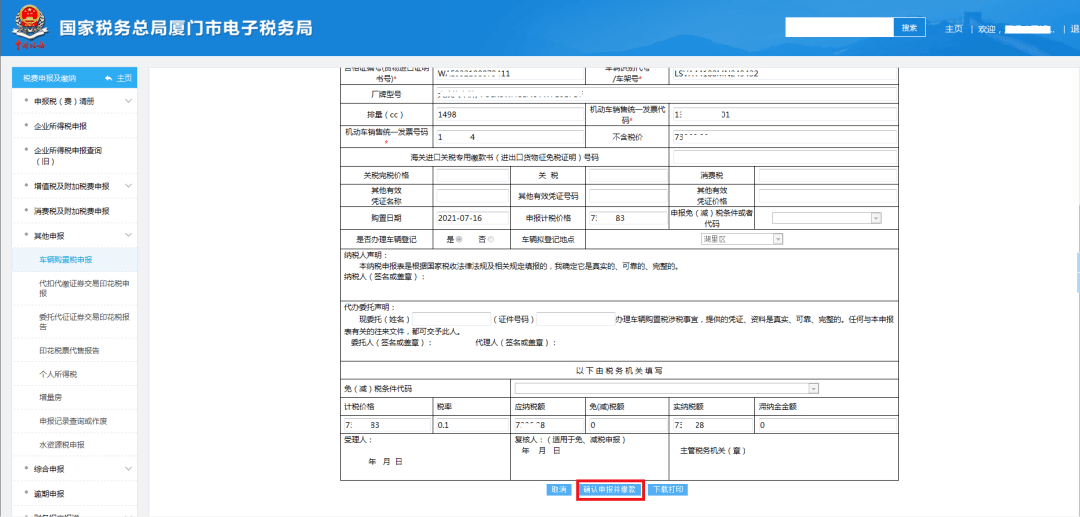This screenshot has width=1080, height=517.
Task: Click the 搜索 button in header
Action: [909, 28]
